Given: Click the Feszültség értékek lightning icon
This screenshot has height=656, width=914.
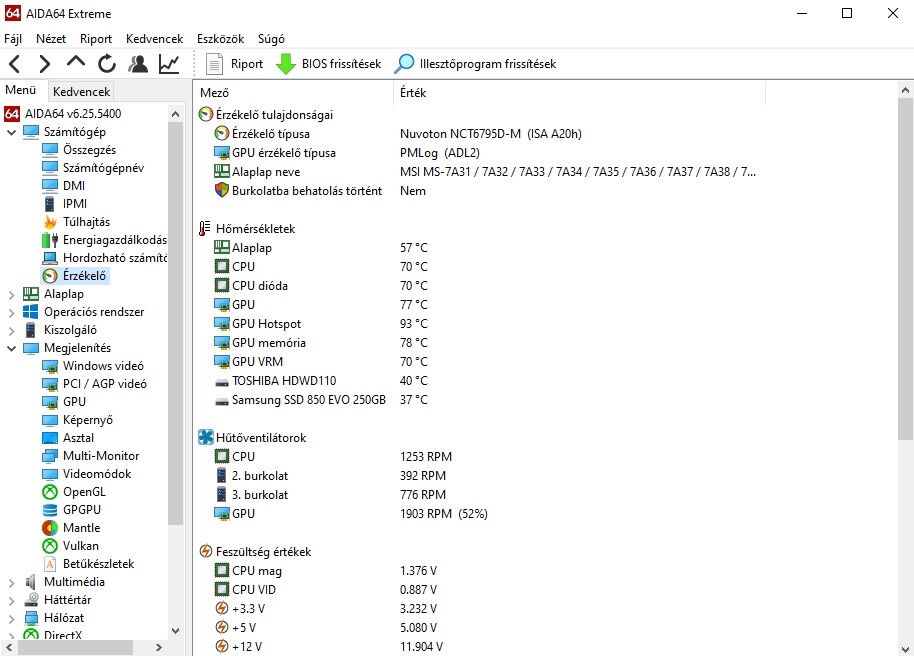Looking at the screenshot, I should (x=205, y=551).
